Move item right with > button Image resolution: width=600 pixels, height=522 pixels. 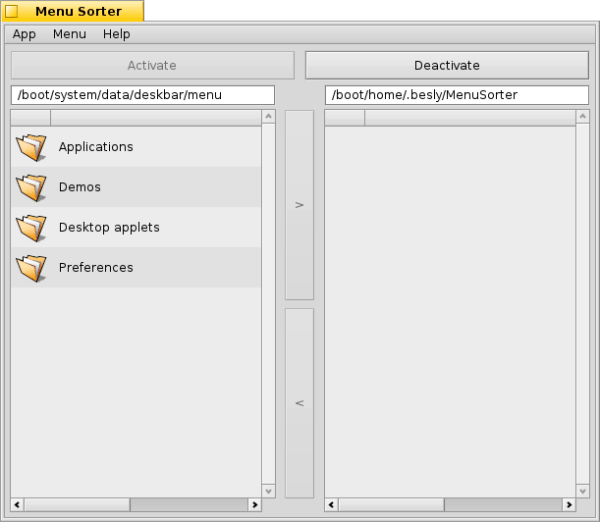click(x=299, y=204)
